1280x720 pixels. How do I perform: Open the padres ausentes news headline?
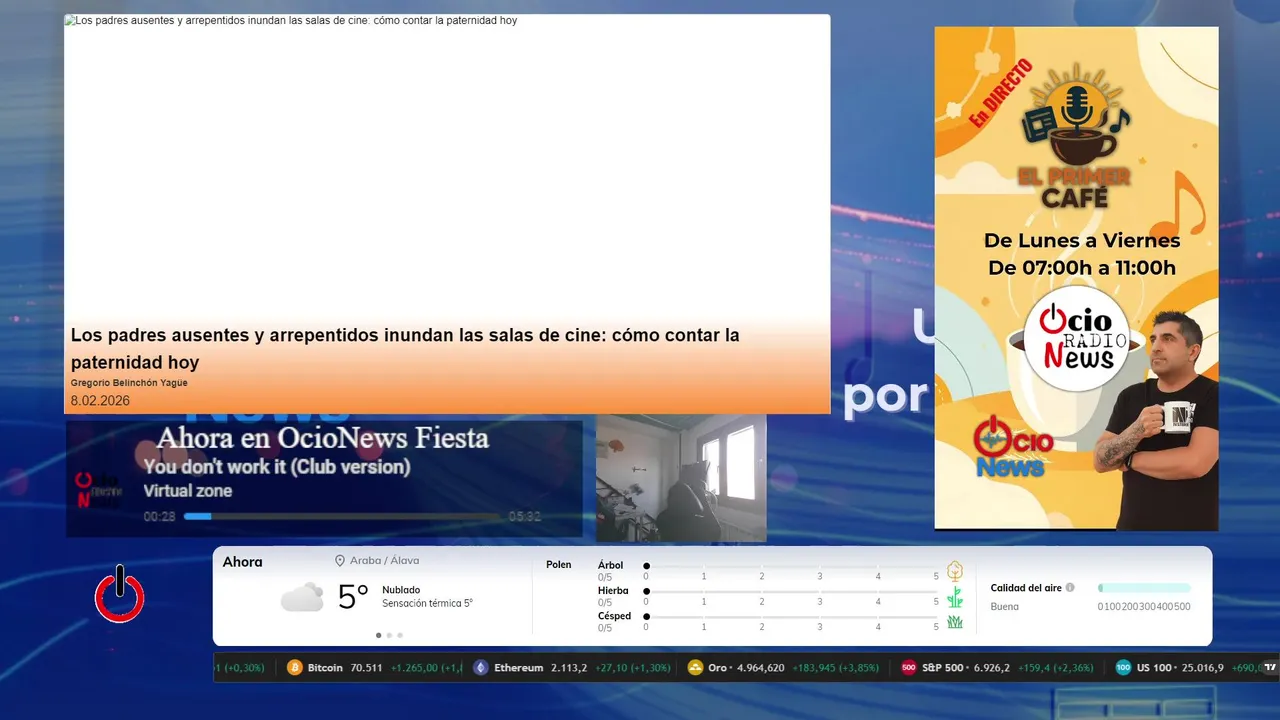405,348
